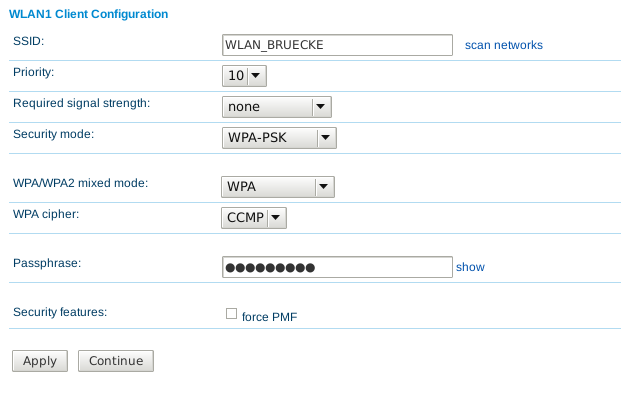
Task: Focus the Passphrase password field
Action: pos(337,267)
